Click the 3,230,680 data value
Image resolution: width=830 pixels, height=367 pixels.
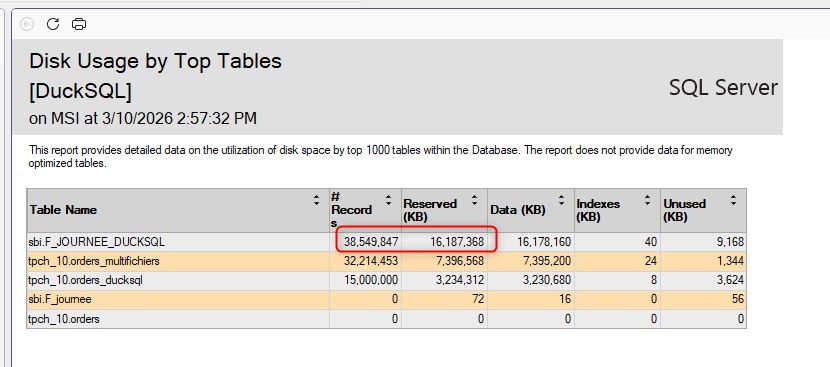[x=547, y=280]
